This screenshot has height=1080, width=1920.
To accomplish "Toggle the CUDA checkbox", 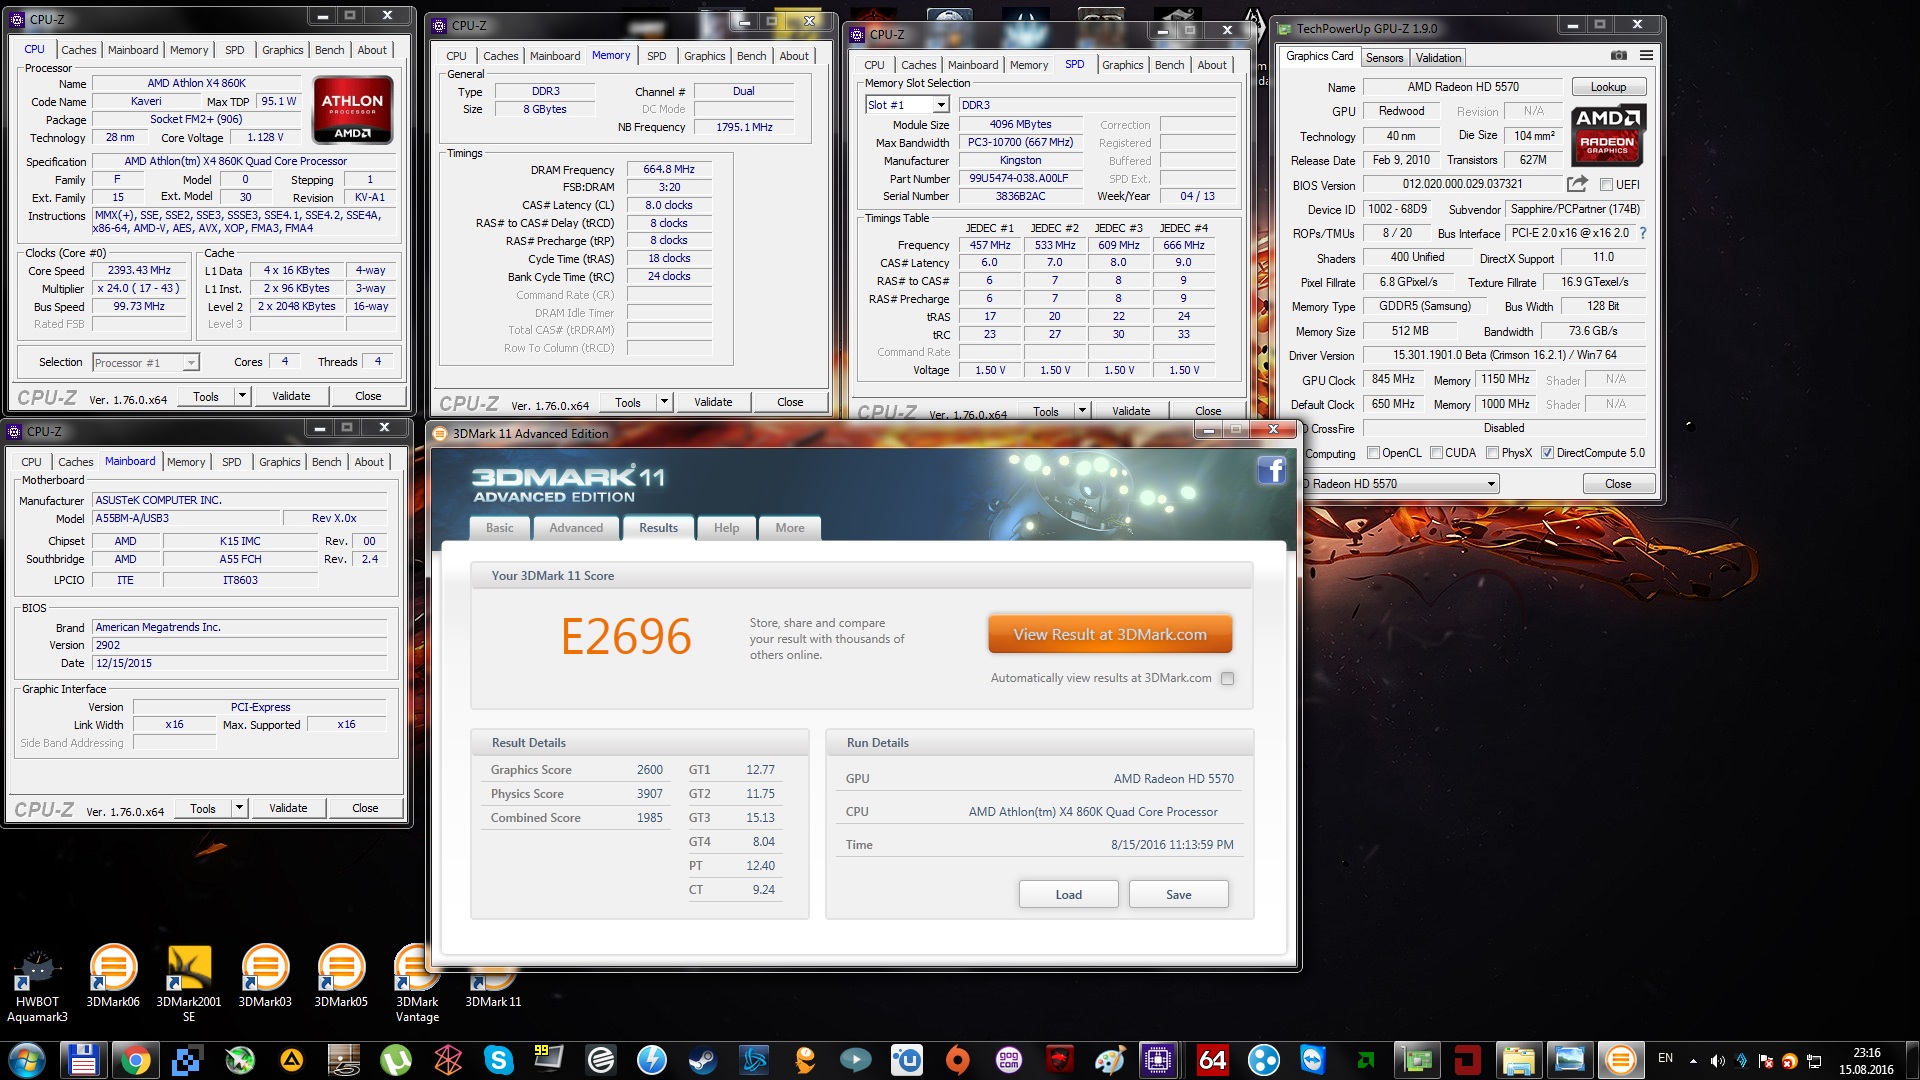I will 1436,453.
